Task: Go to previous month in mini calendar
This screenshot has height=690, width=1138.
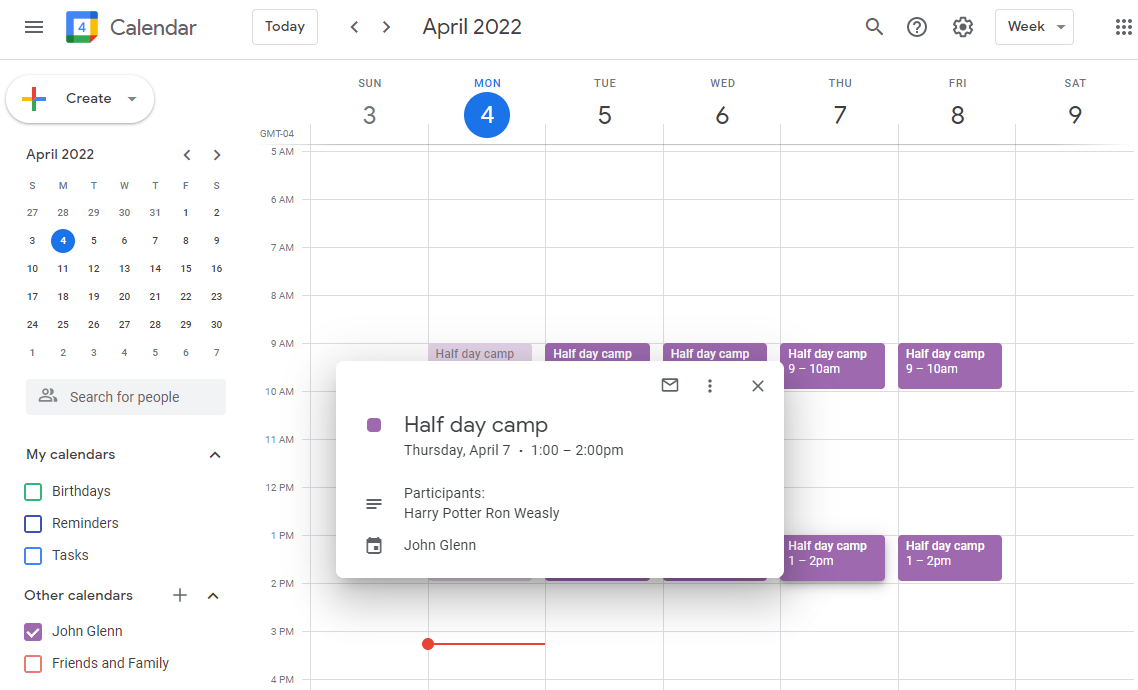Action: click(x=187, y=155)
